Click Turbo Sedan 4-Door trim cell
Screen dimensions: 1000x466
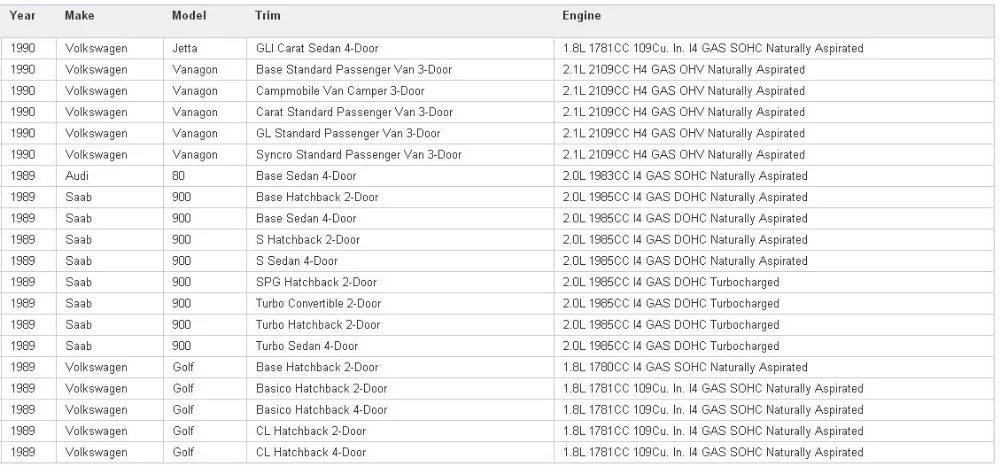pyautogui.click(x=400, y=346)
